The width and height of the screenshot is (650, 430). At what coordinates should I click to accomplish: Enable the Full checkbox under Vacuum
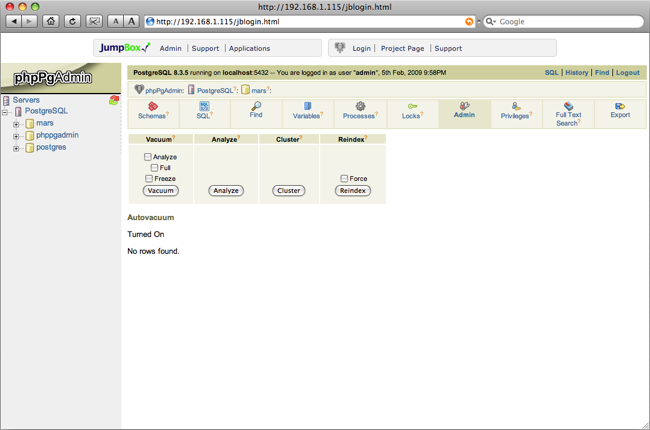click(154, 168)
